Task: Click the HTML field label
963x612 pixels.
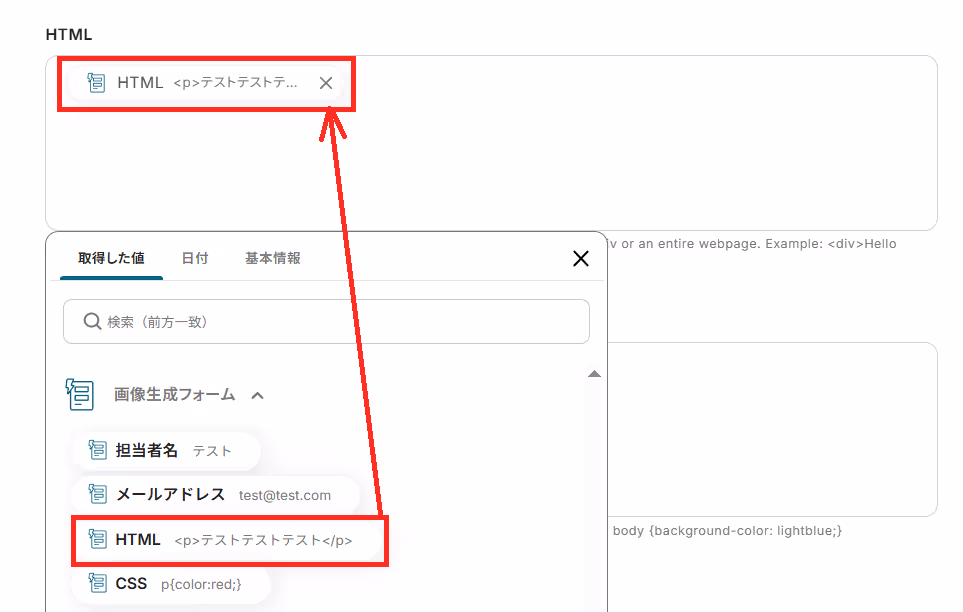Action: [69, 34]
